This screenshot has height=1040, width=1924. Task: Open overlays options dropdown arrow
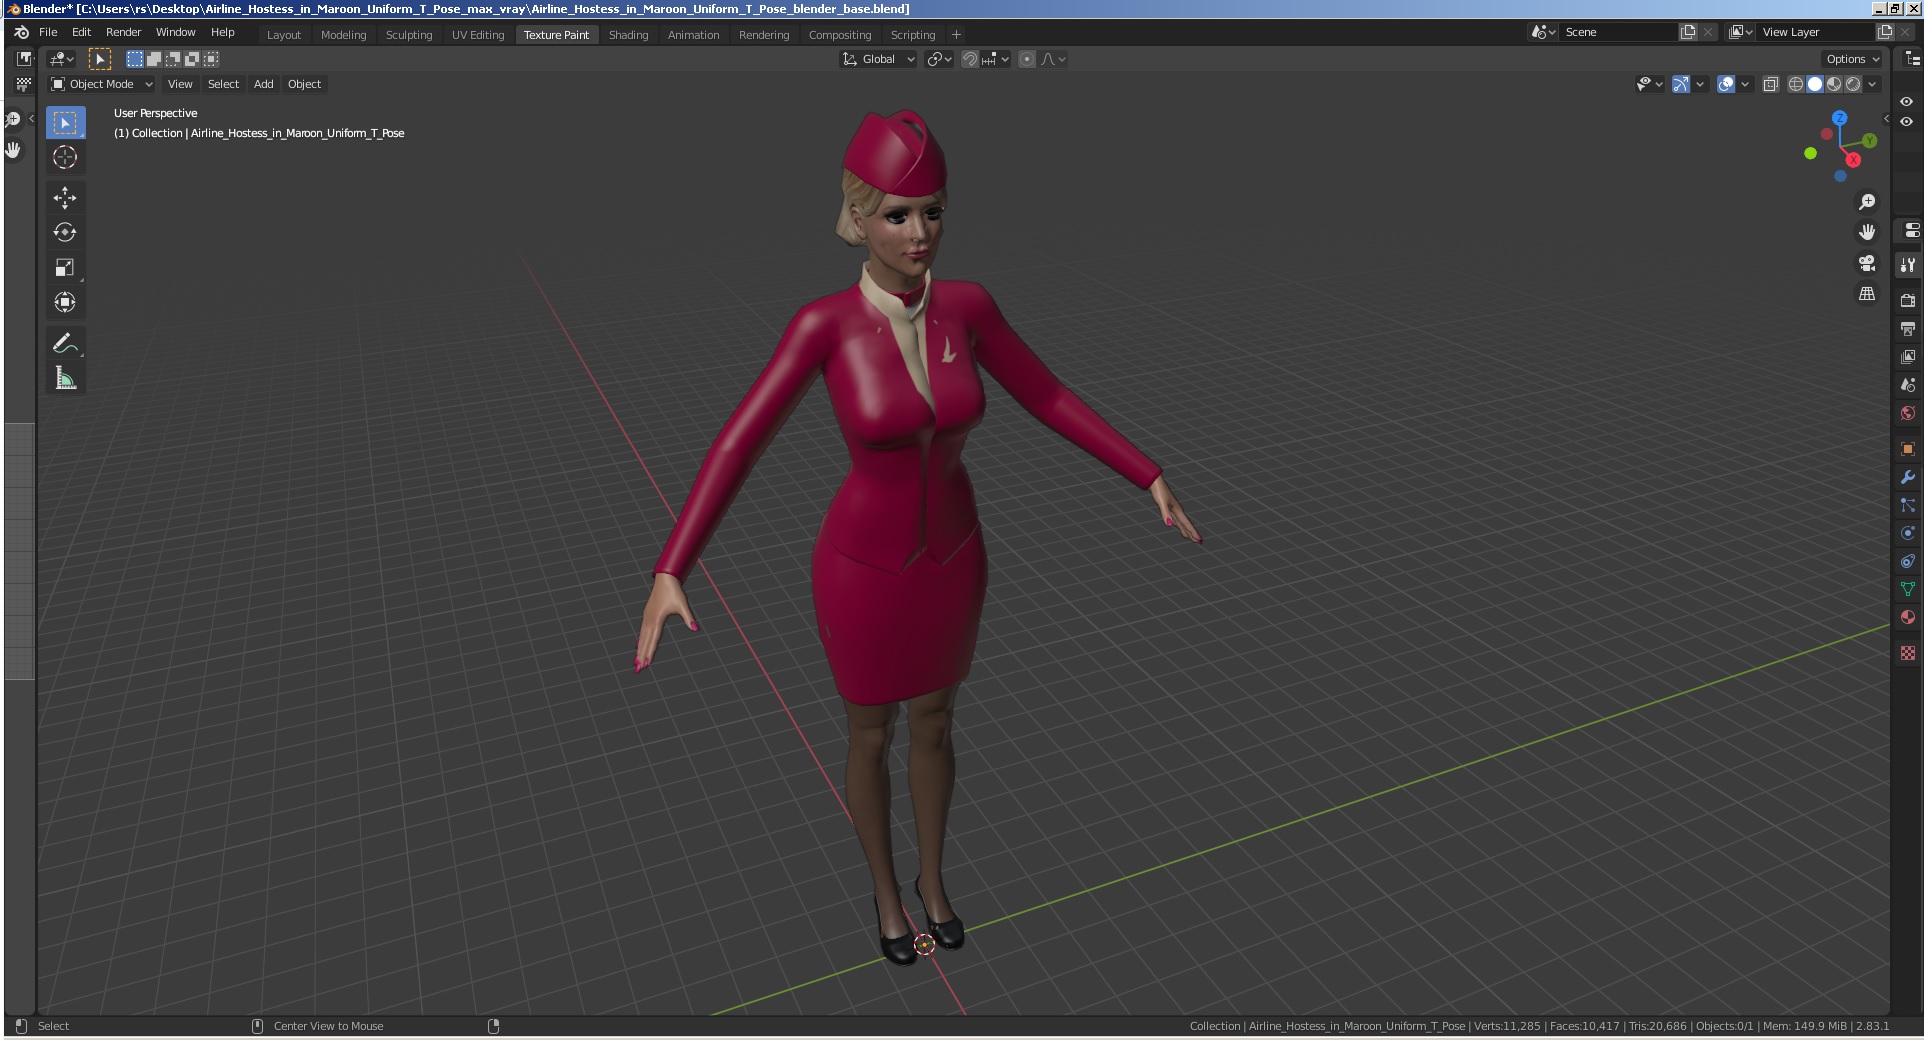point(1745,84)
